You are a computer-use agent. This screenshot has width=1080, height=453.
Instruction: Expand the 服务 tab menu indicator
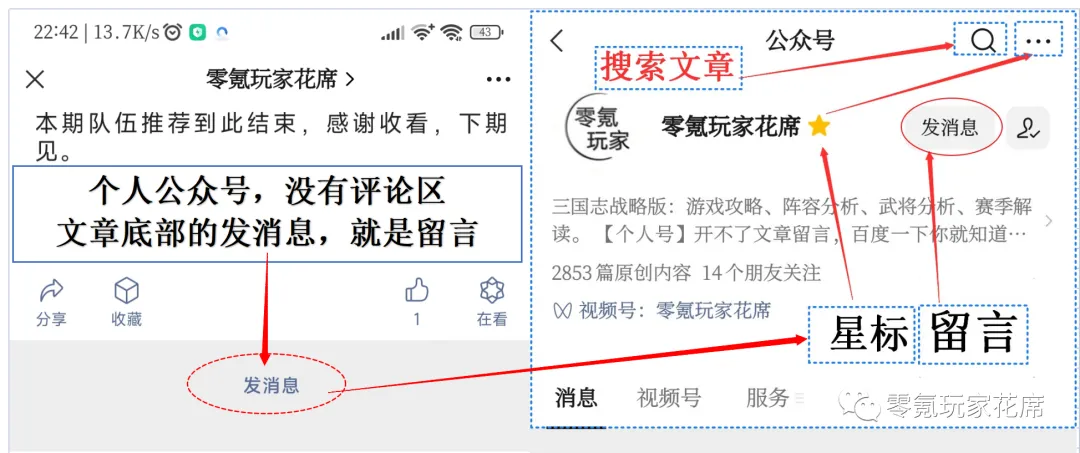coord(800,397)
